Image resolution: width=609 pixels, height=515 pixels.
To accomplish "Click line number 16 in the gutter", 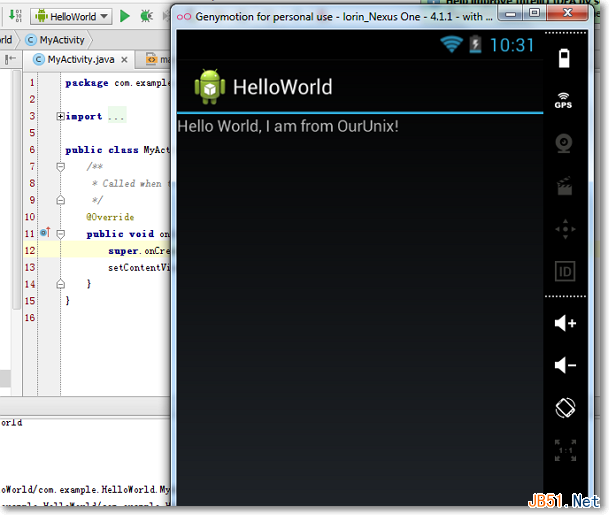I will pos(30,318).
